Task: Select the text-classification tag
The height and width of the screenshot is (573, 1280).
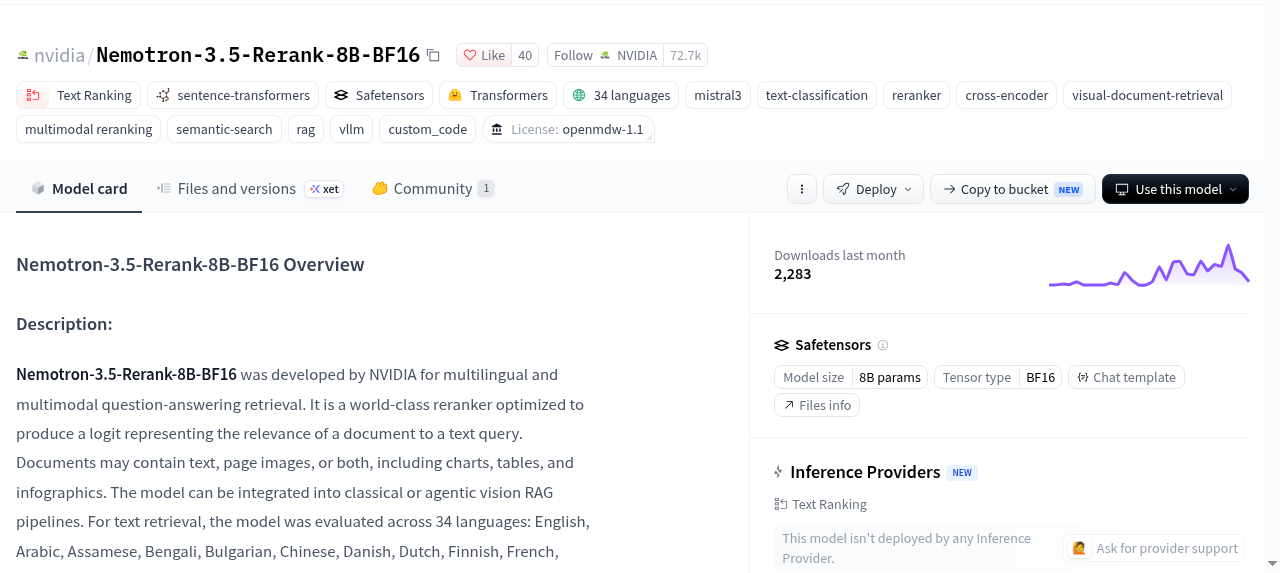Action: [817, 95]
